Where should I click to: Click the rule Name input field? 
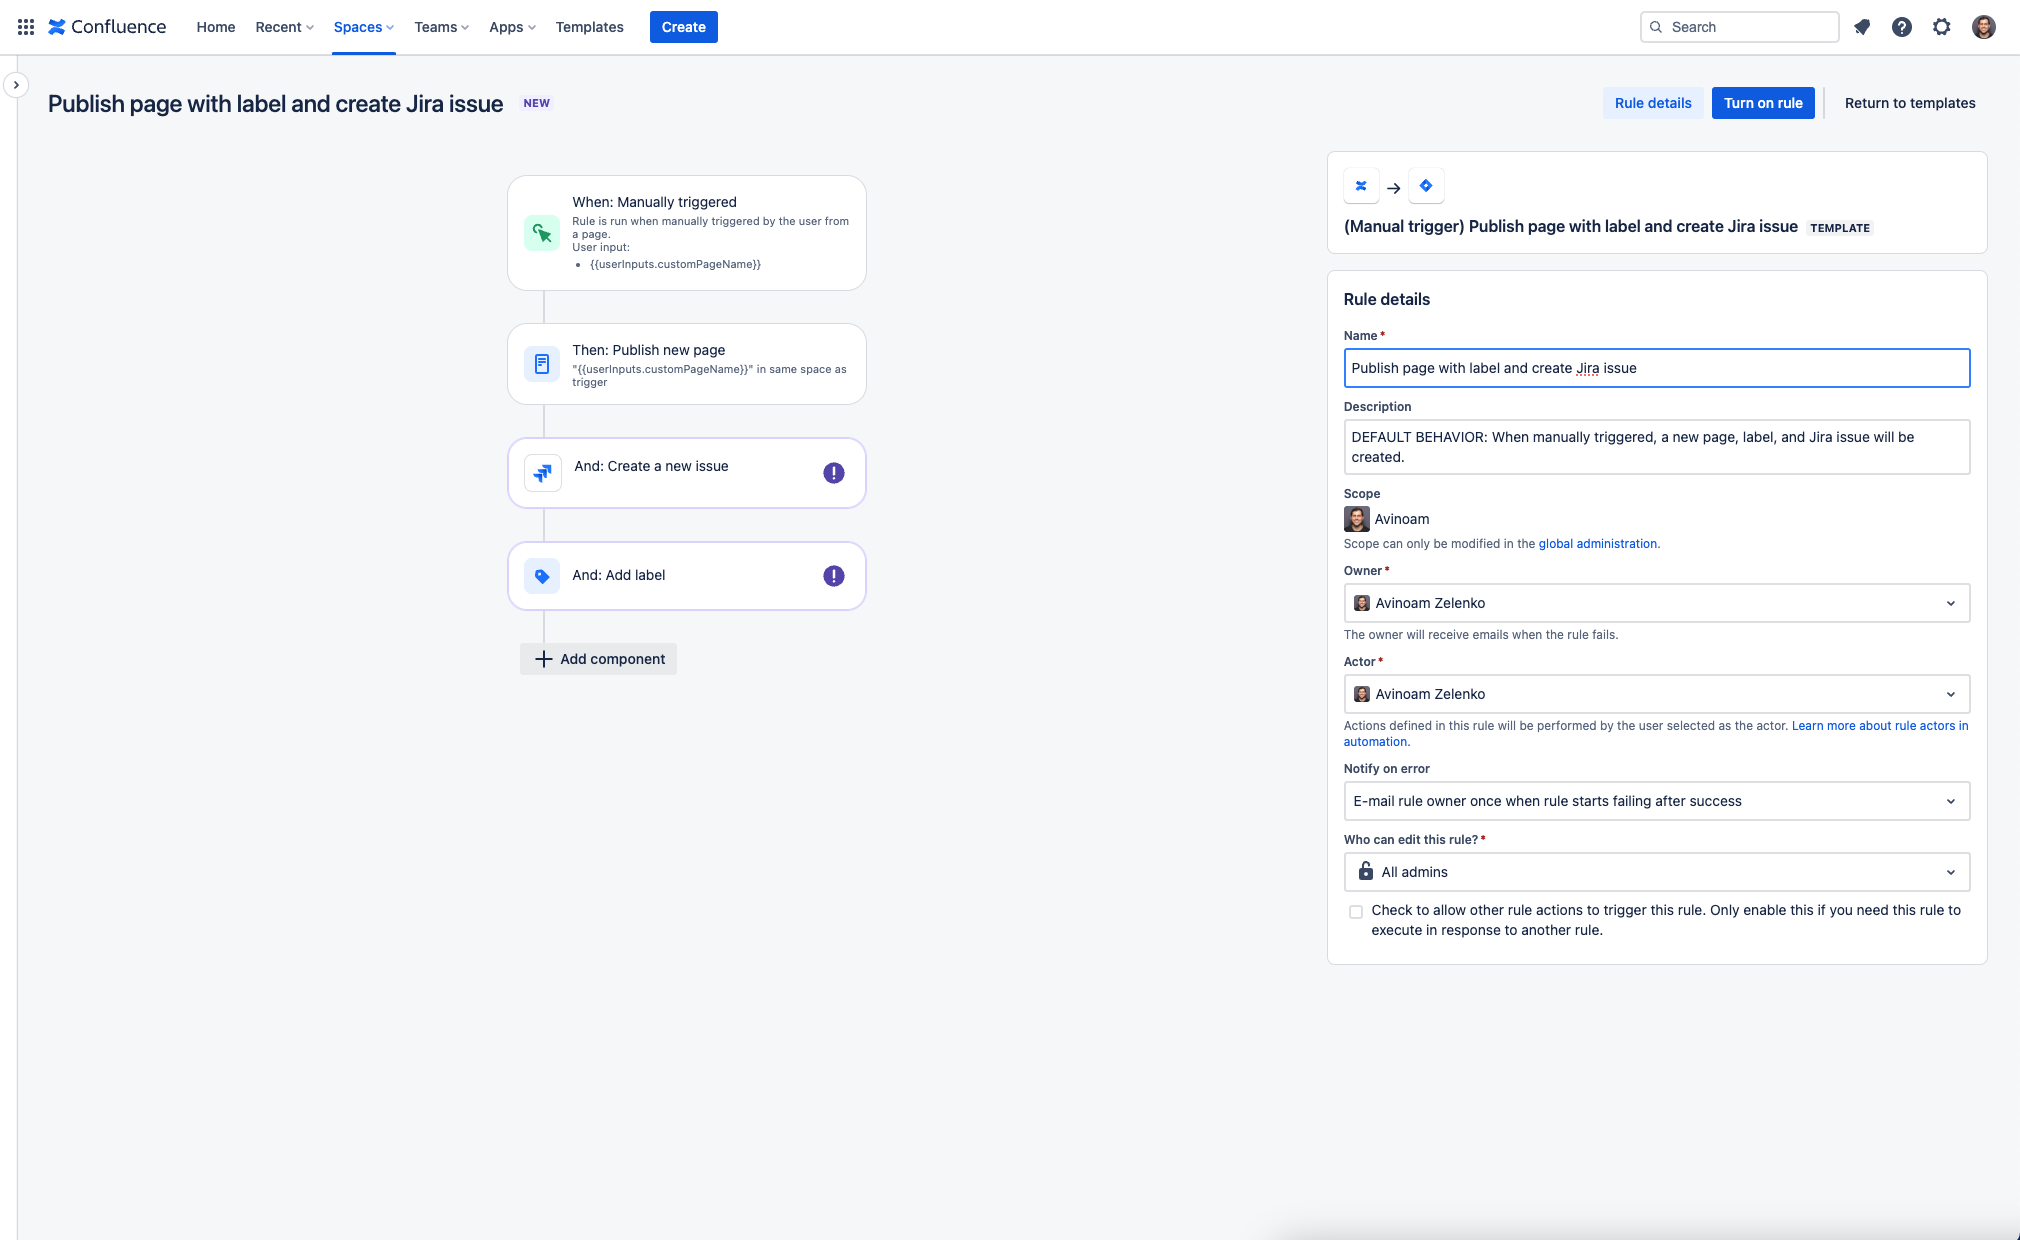[x=1656, y=367]
